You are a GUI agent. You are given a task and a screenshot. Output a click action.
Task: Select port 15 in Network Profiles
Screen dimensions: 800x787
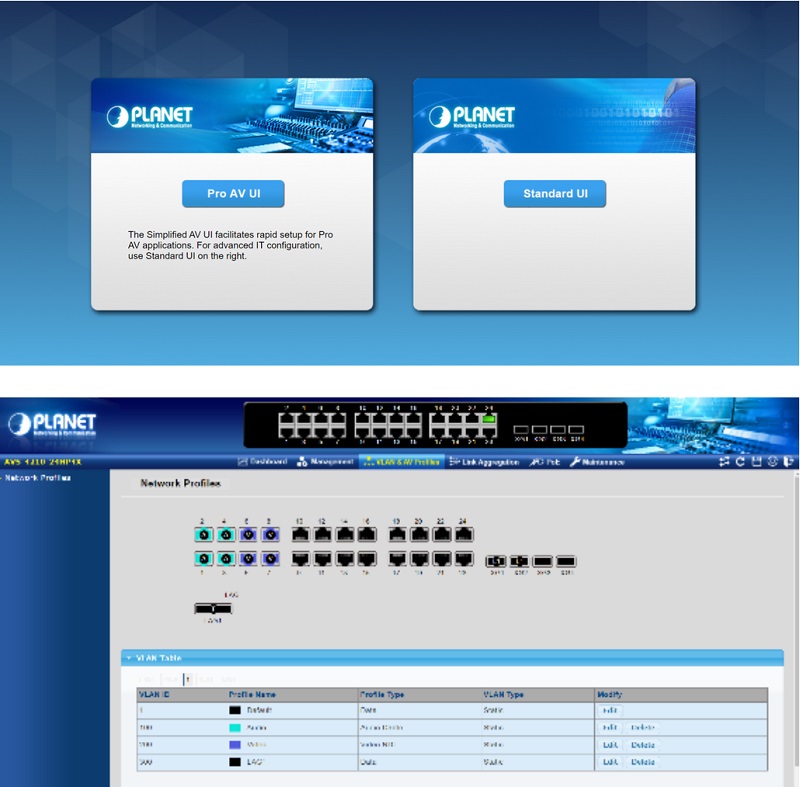coord(367,558)
